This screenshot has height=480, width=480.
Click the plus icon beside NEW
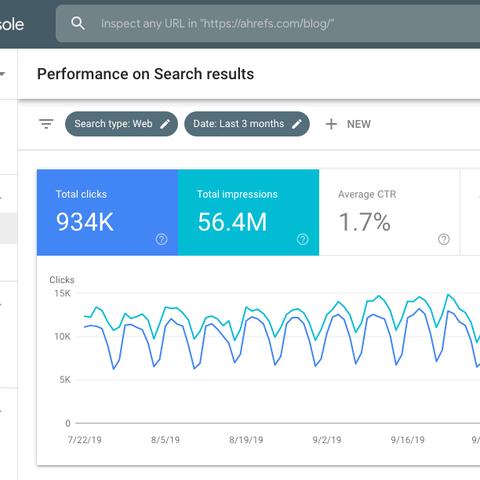331,124
